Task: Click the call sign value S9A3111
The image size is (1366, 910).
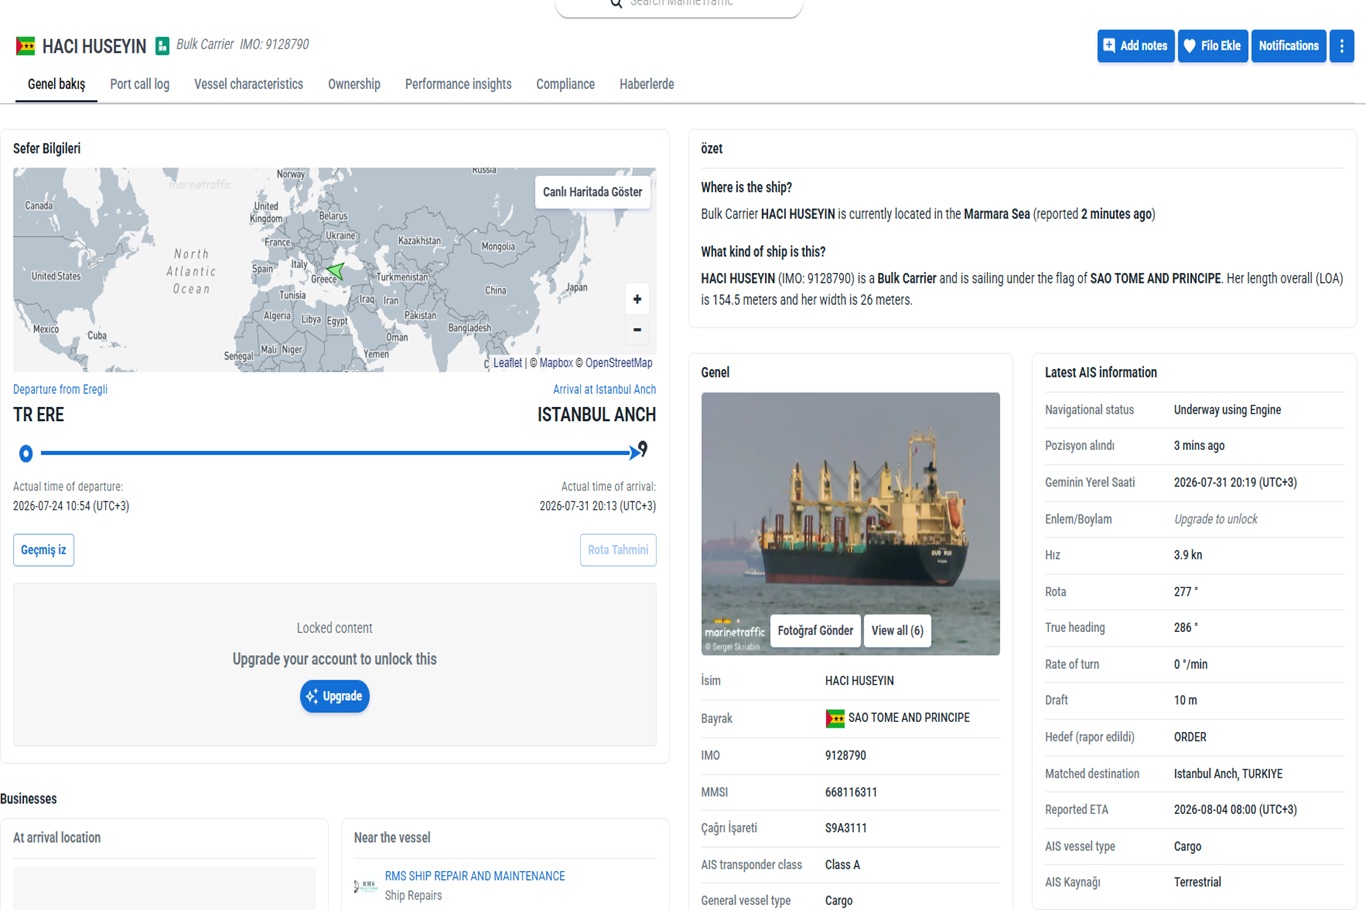Action: 846,828
